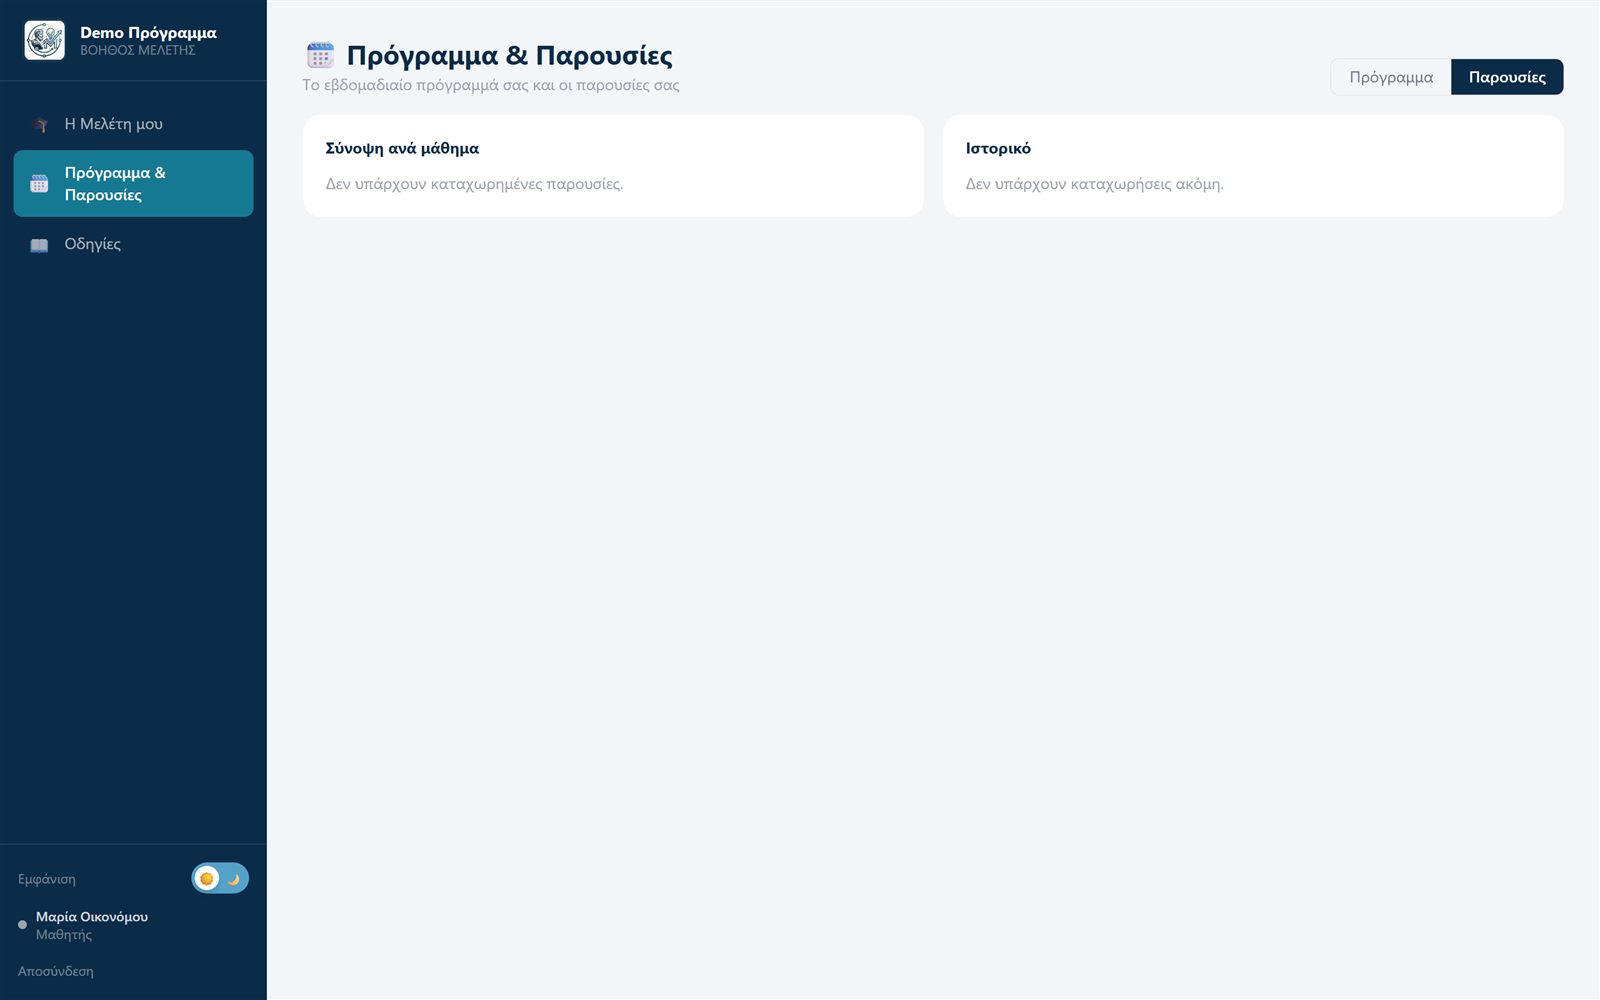Click the status dot beside Μαρία Οικονόμου

click(x=22, y=925)
